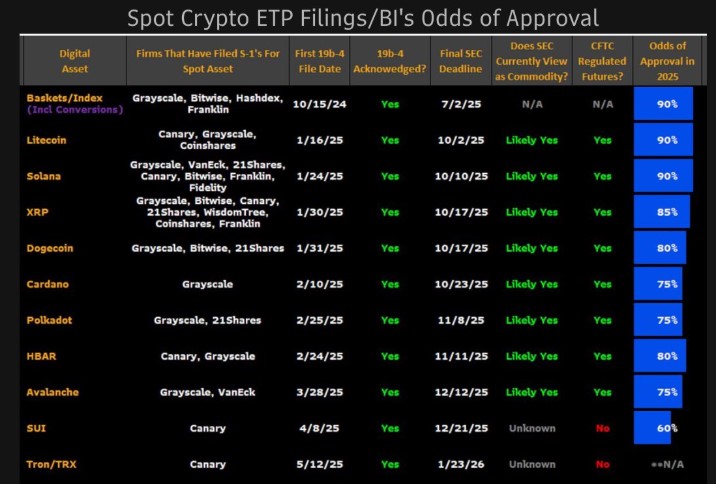Click the 60% approval odds bar for SUI
Image resolution: width=716 pixels, height=484 pixels.
point(652,427)
